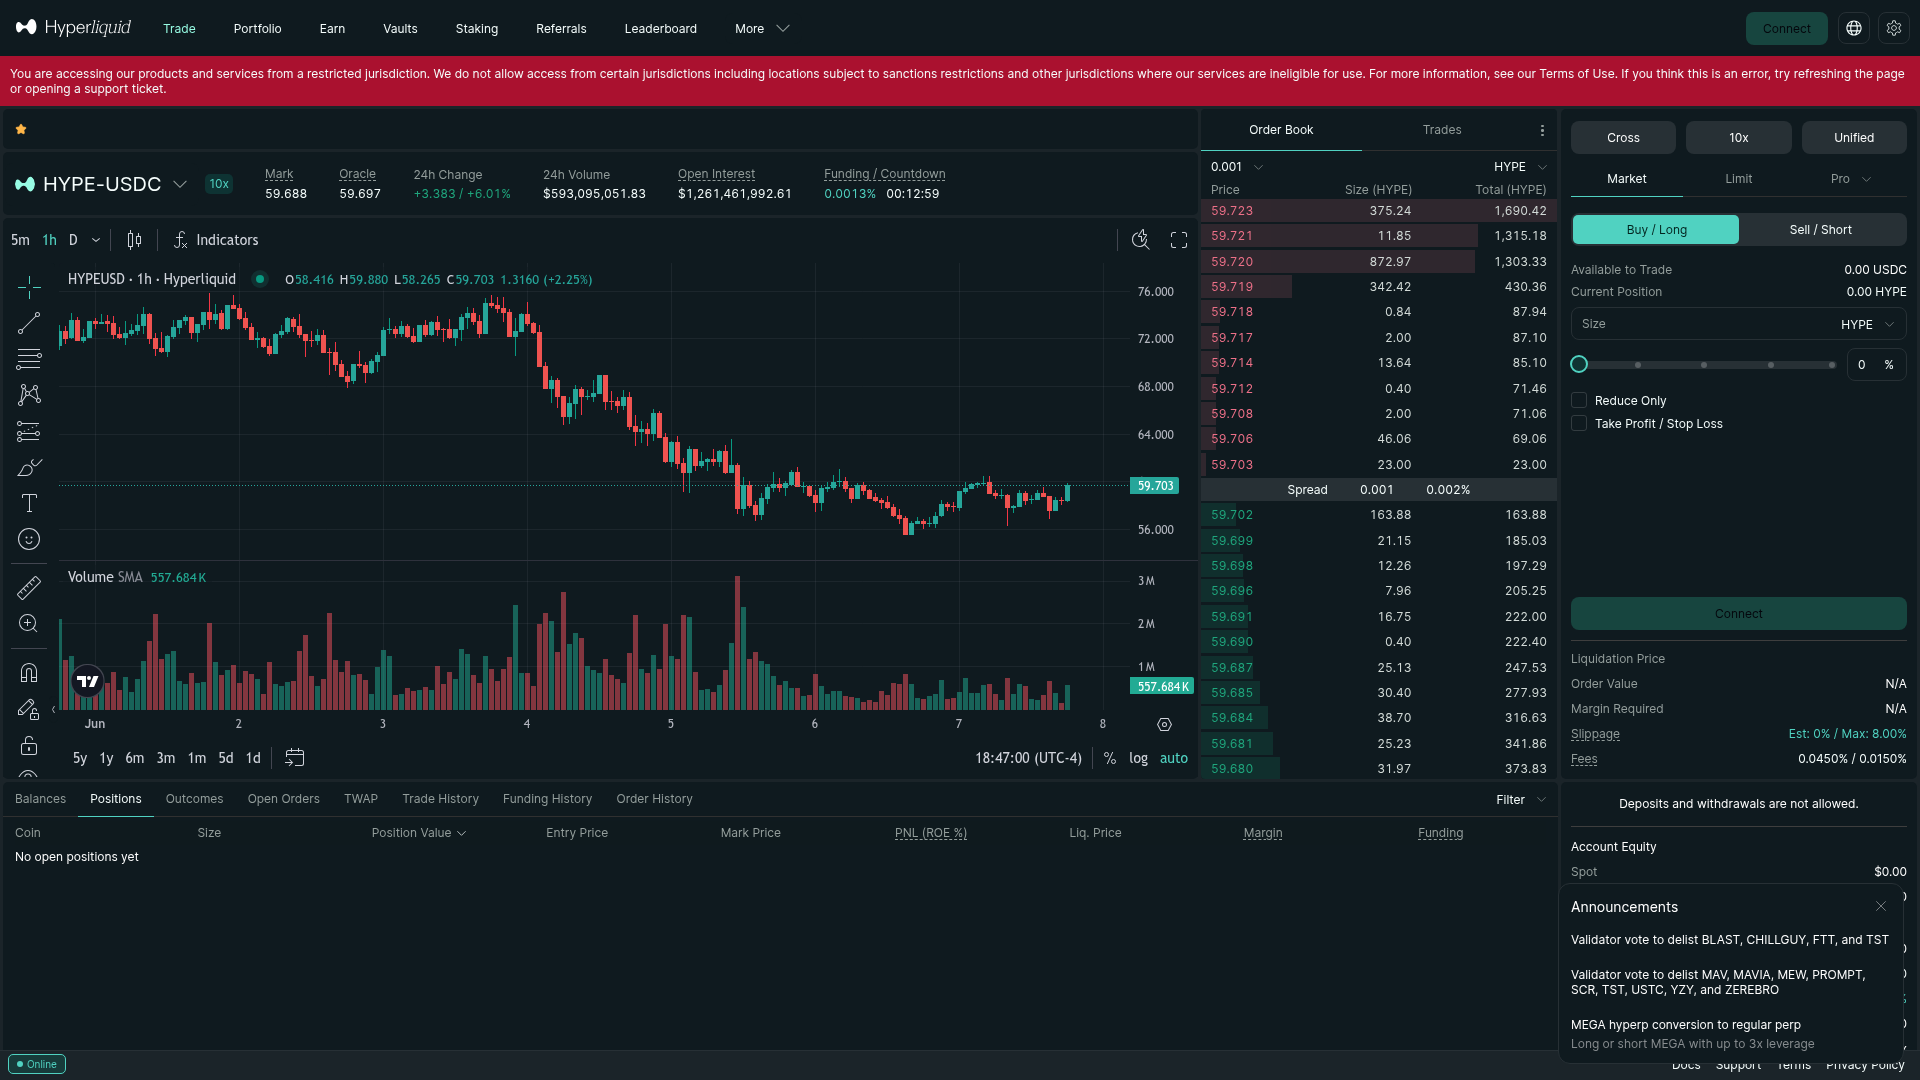
Task: Toggle logarithmic scale on the chart
Action: (1139, 758)
